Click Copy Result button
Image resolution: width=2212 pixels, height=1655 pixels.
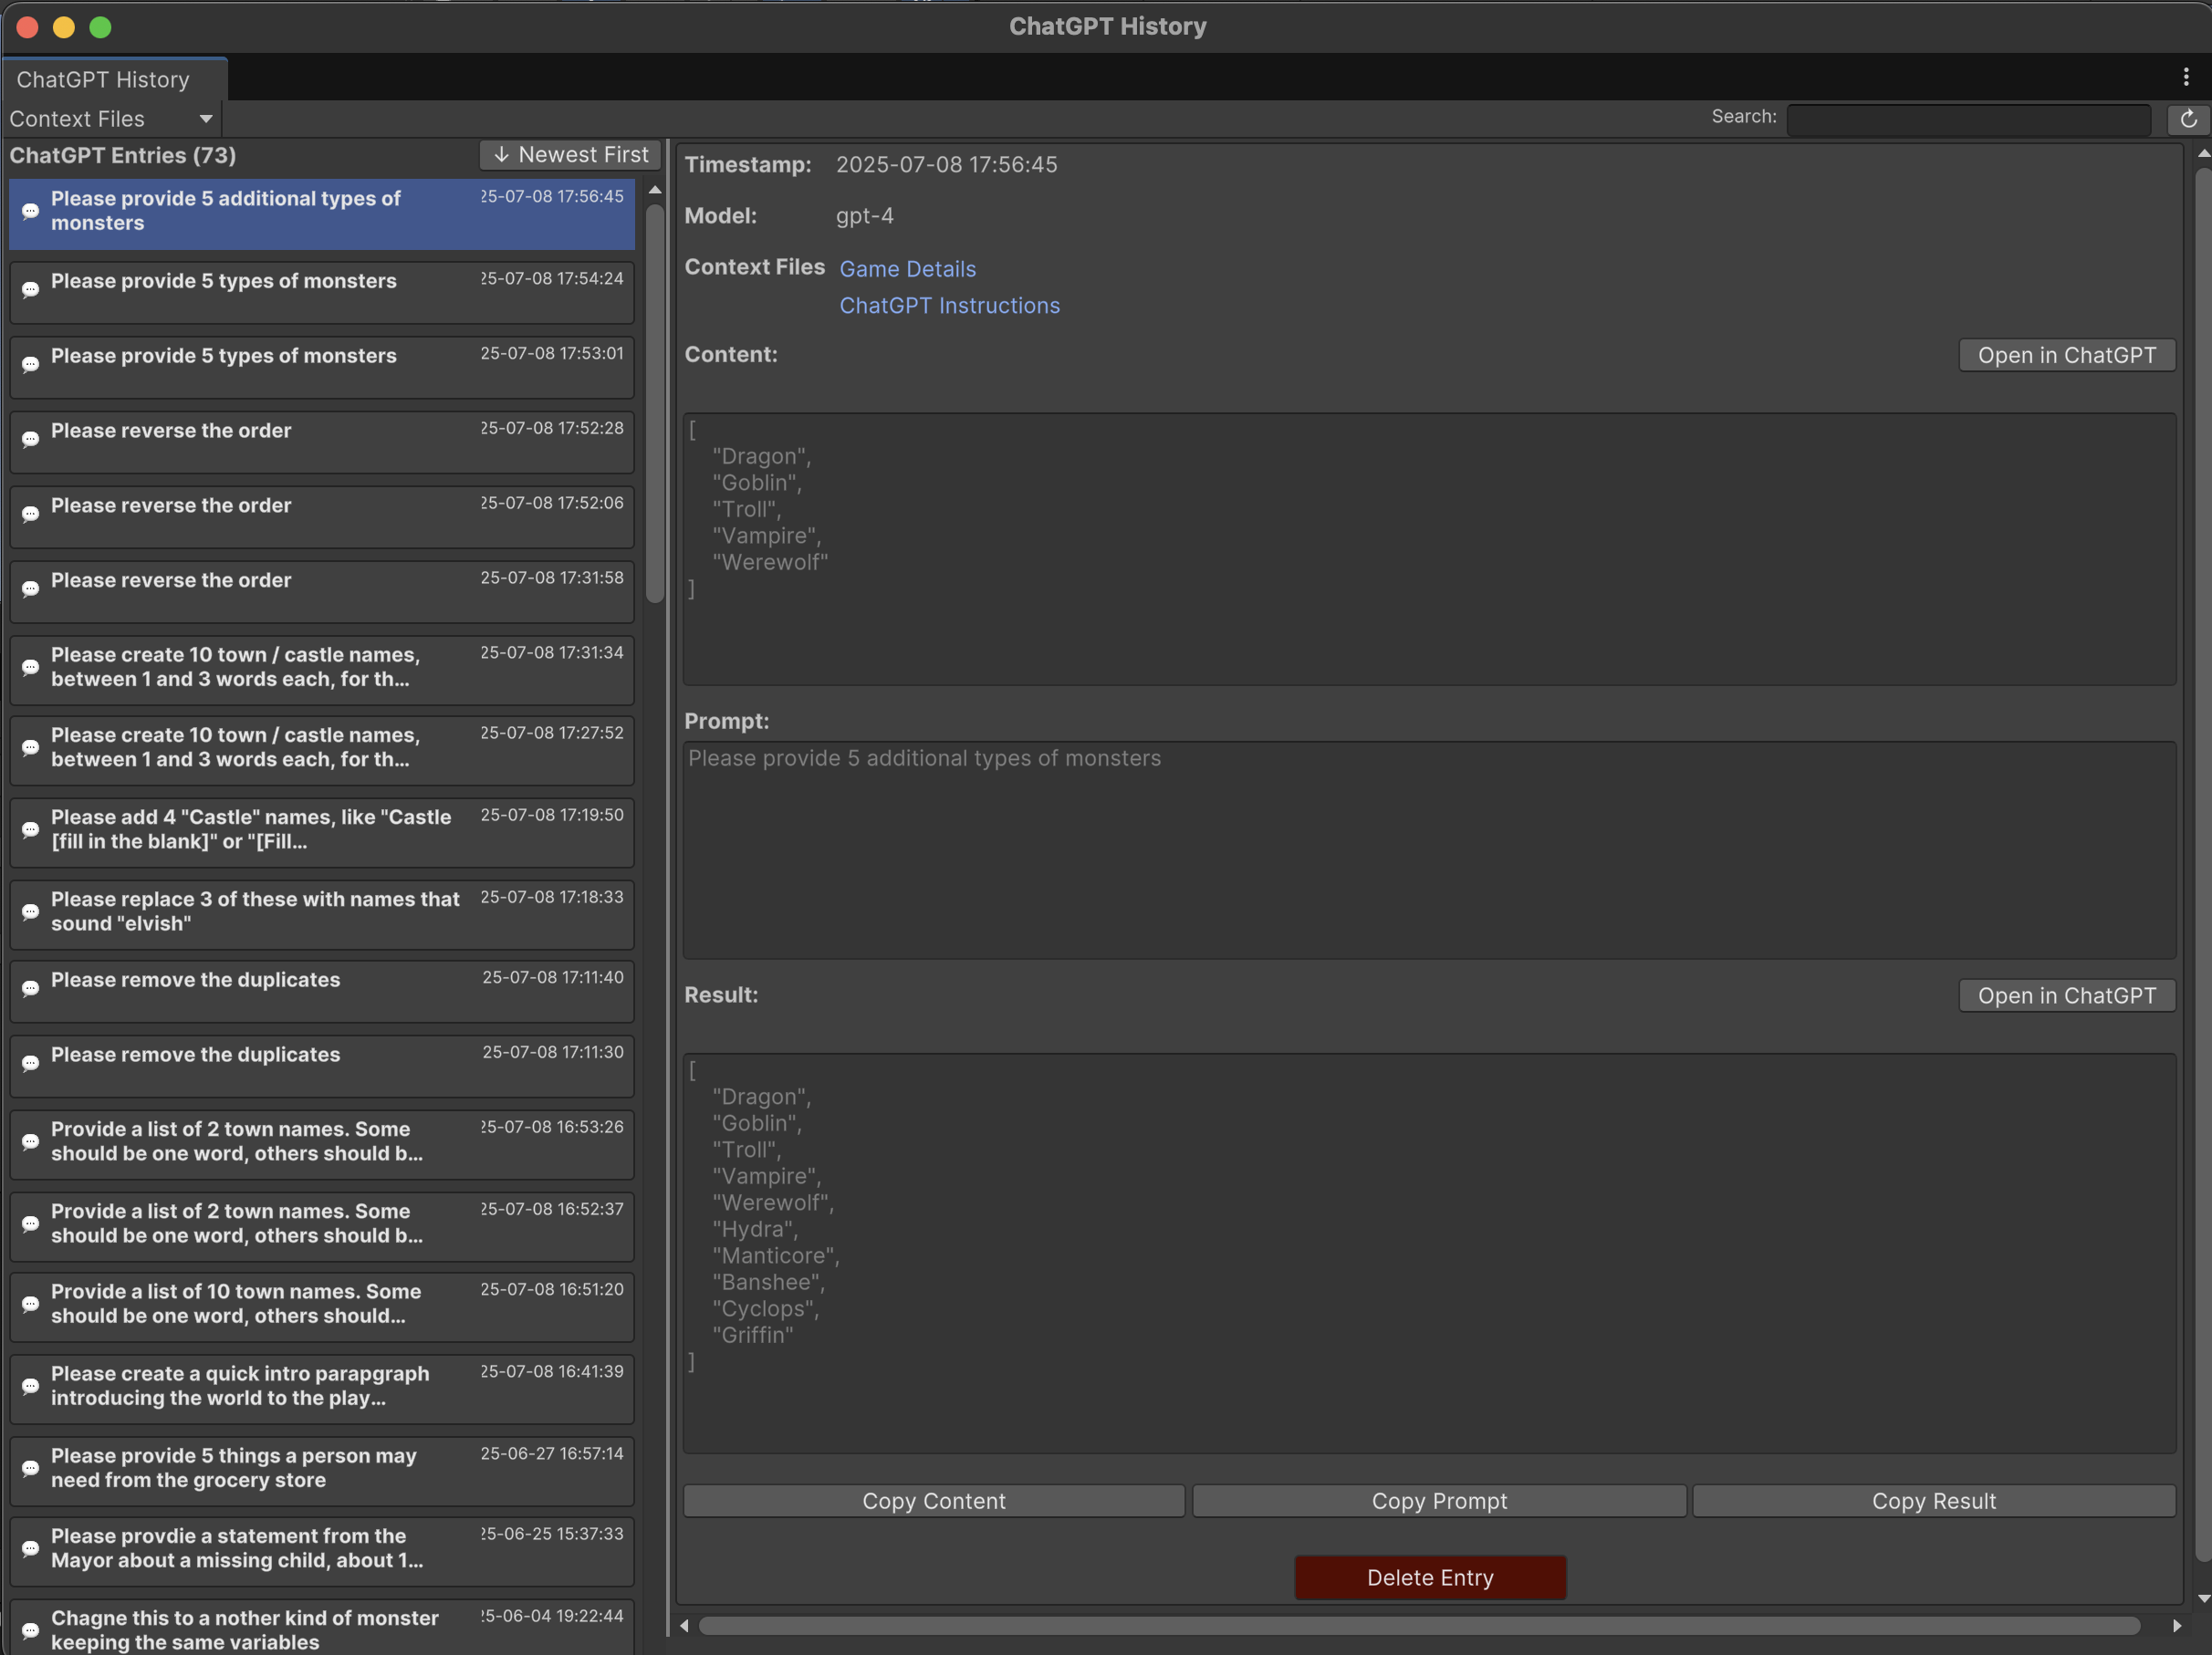point(1933,1501)
